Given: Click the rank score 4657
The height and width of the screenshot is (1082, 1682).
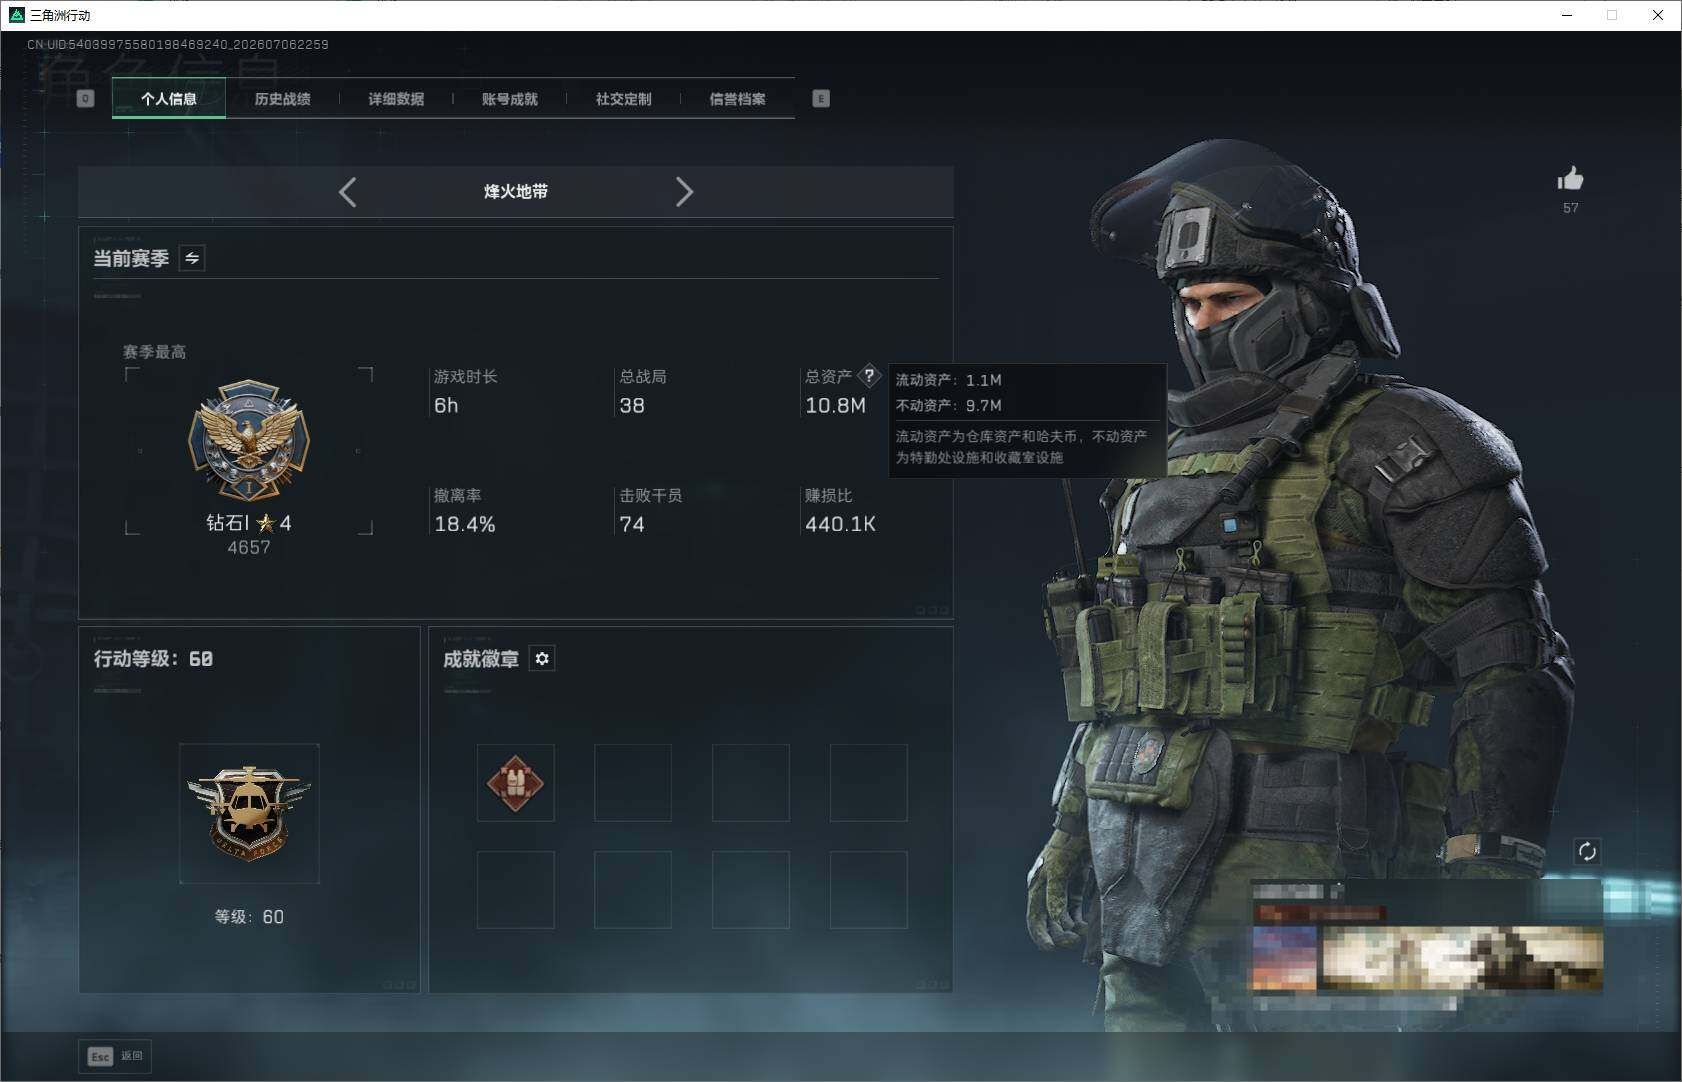Looking at the screenshot, I should point(249,548).
